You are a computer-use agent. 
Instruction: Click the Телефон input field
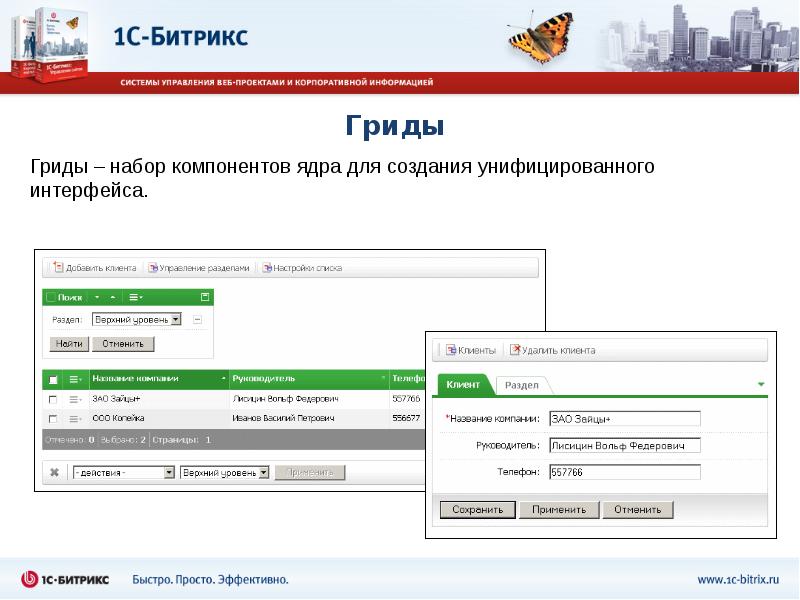(625, 472)
